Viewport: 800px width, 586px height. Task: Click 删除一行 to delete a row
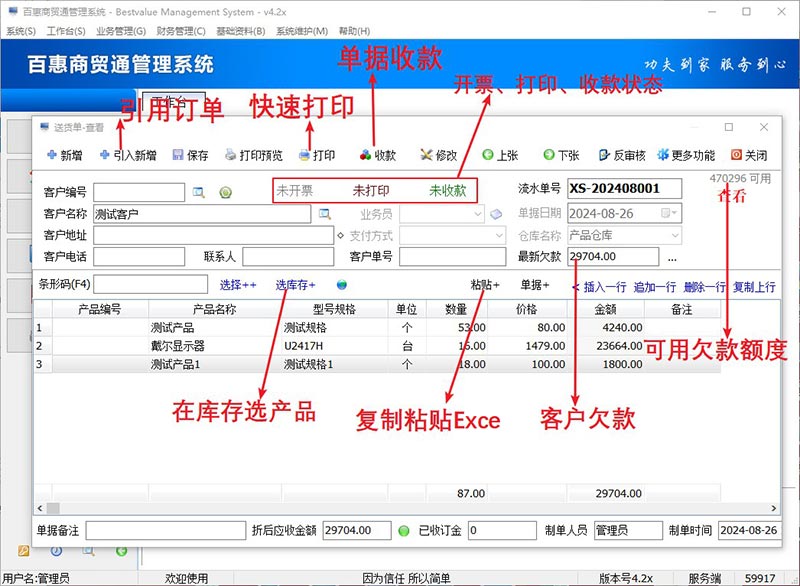(705, 287)
